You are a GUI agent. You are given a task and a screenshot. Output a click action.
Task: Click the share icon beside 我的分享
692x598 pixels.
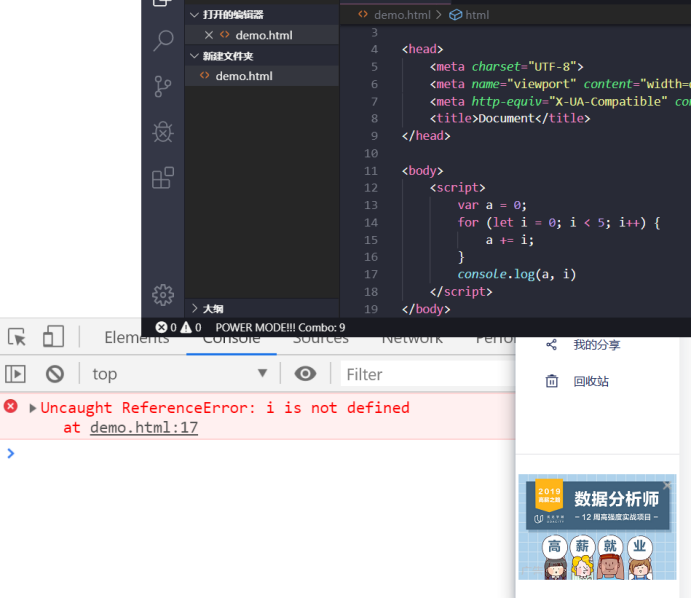coord(552,345)
